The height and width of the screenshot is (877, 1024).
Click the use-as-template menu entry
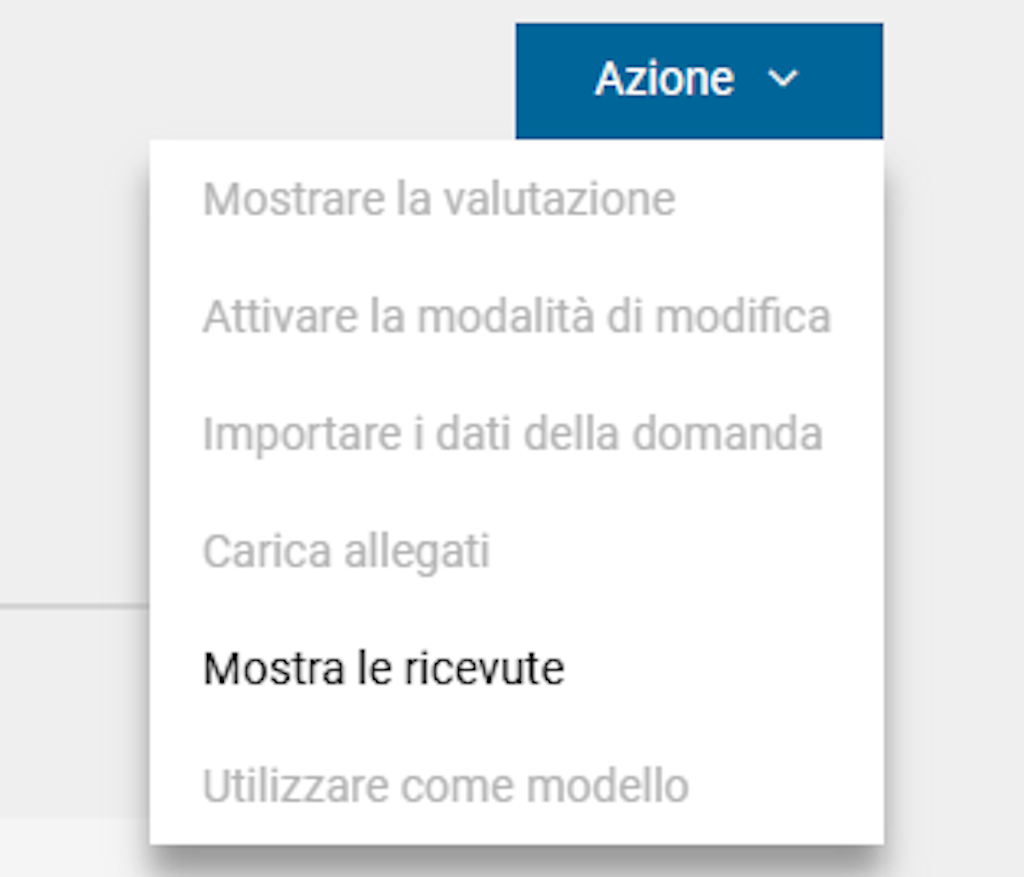coord(445,786)
